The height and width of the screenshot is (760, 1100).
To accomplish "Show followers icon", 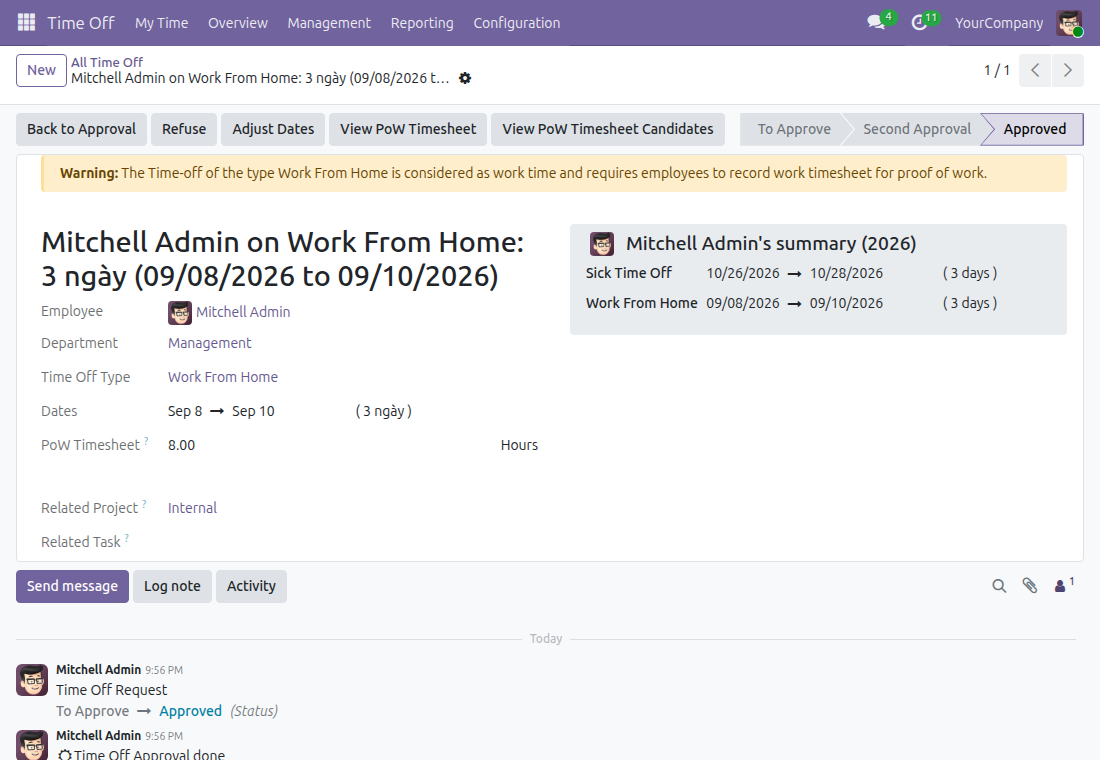I will [x=1064, y=585].
